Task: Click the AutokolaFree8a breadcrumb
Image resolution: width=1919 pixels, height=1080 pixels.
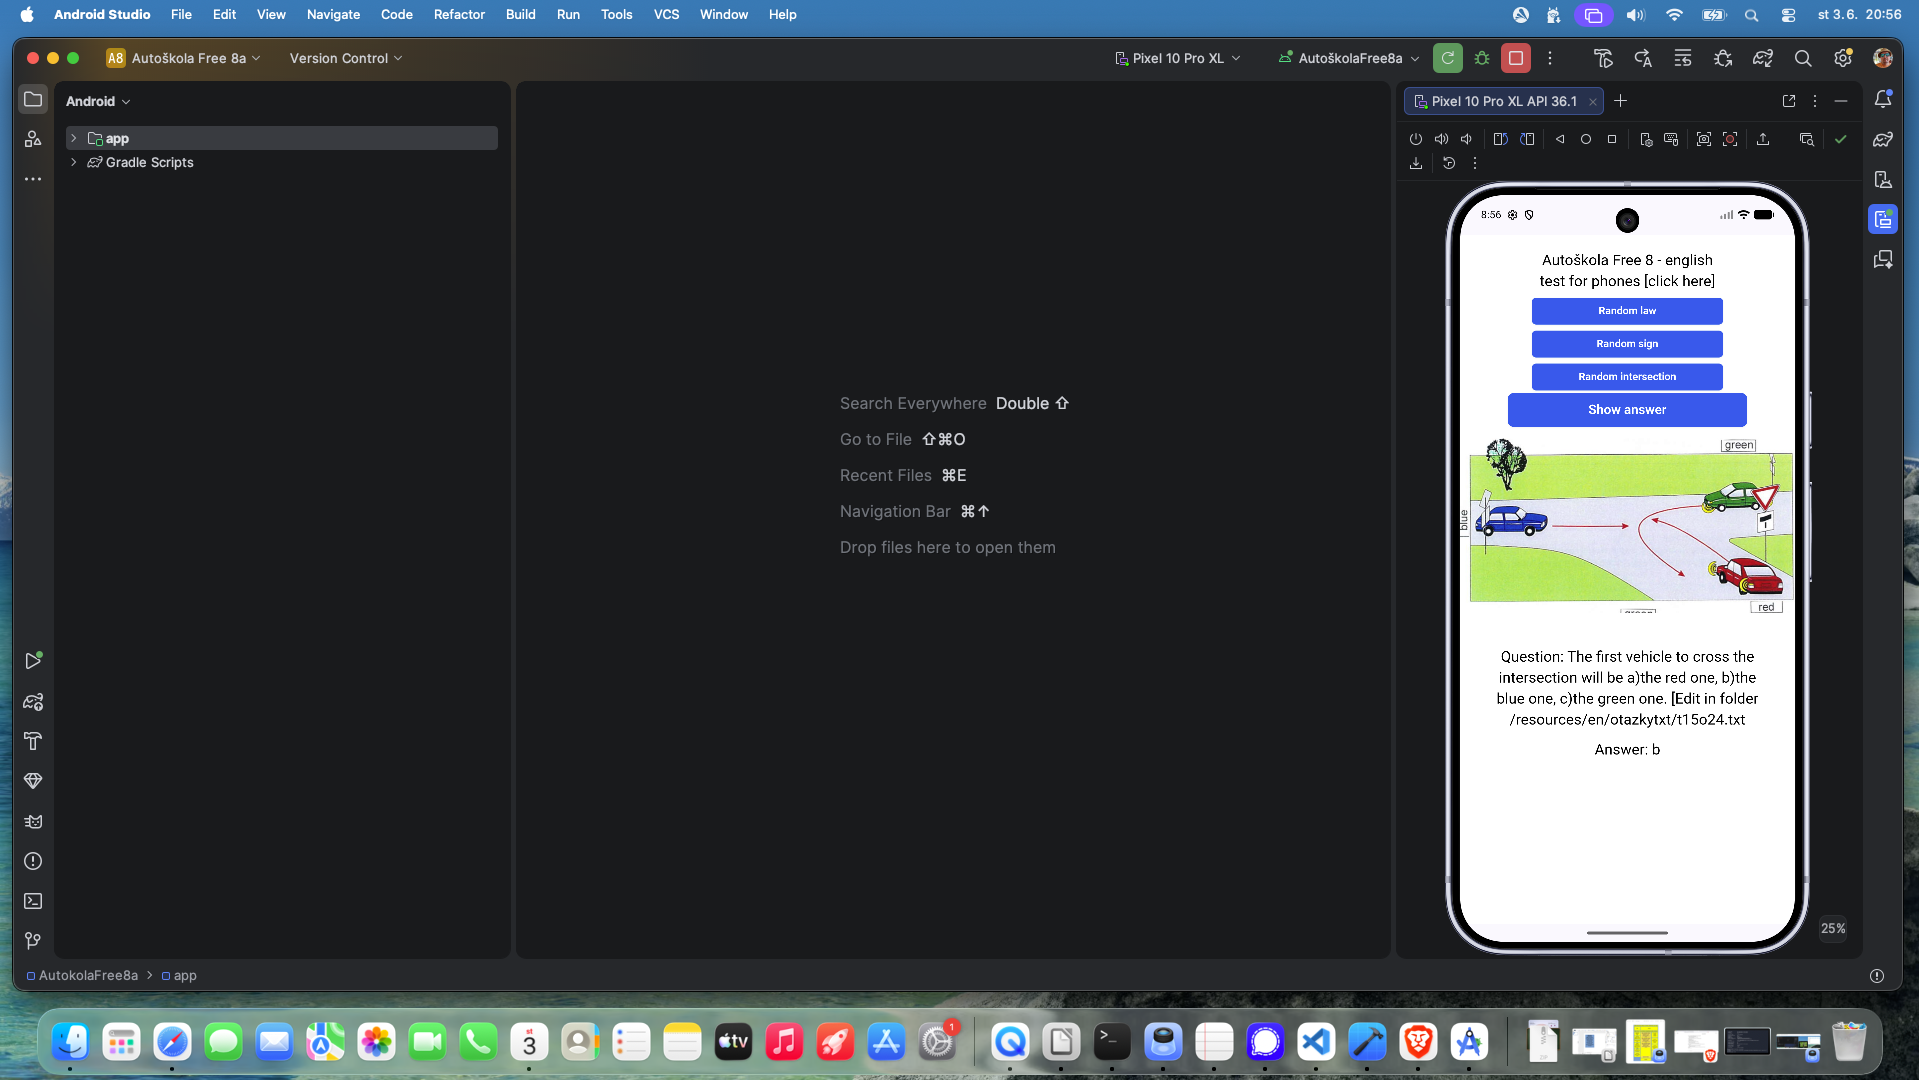Action: (82, 975)
